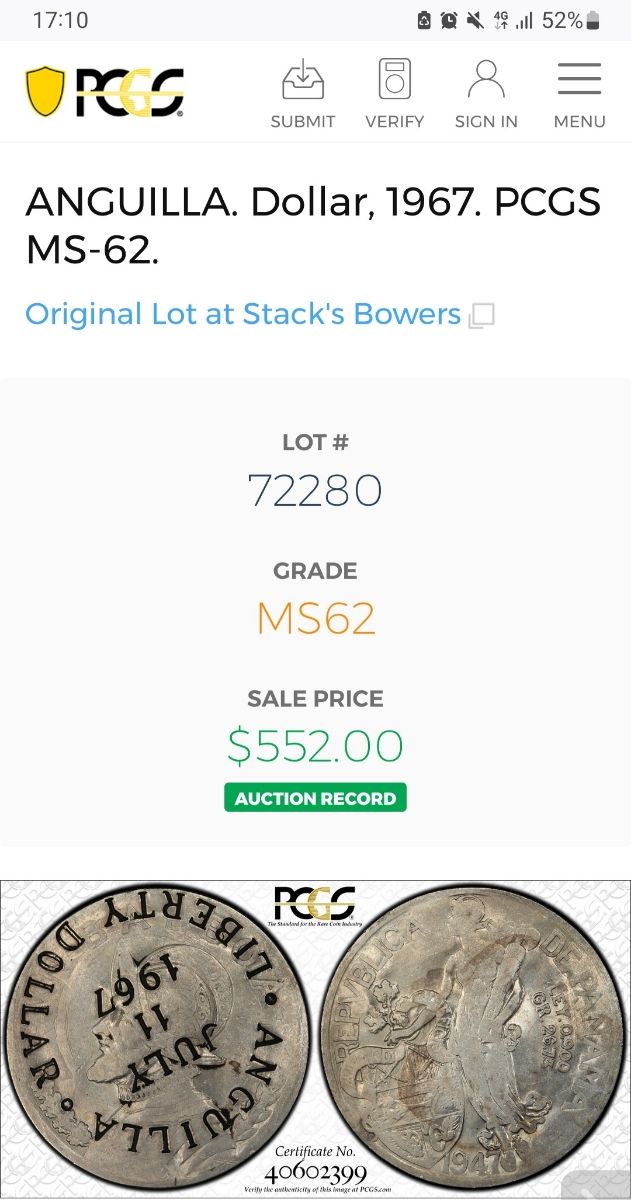This screenshot has height=1200, width=631.
Task: Tap the battery icon in status bar
Action: coord(593,20)
